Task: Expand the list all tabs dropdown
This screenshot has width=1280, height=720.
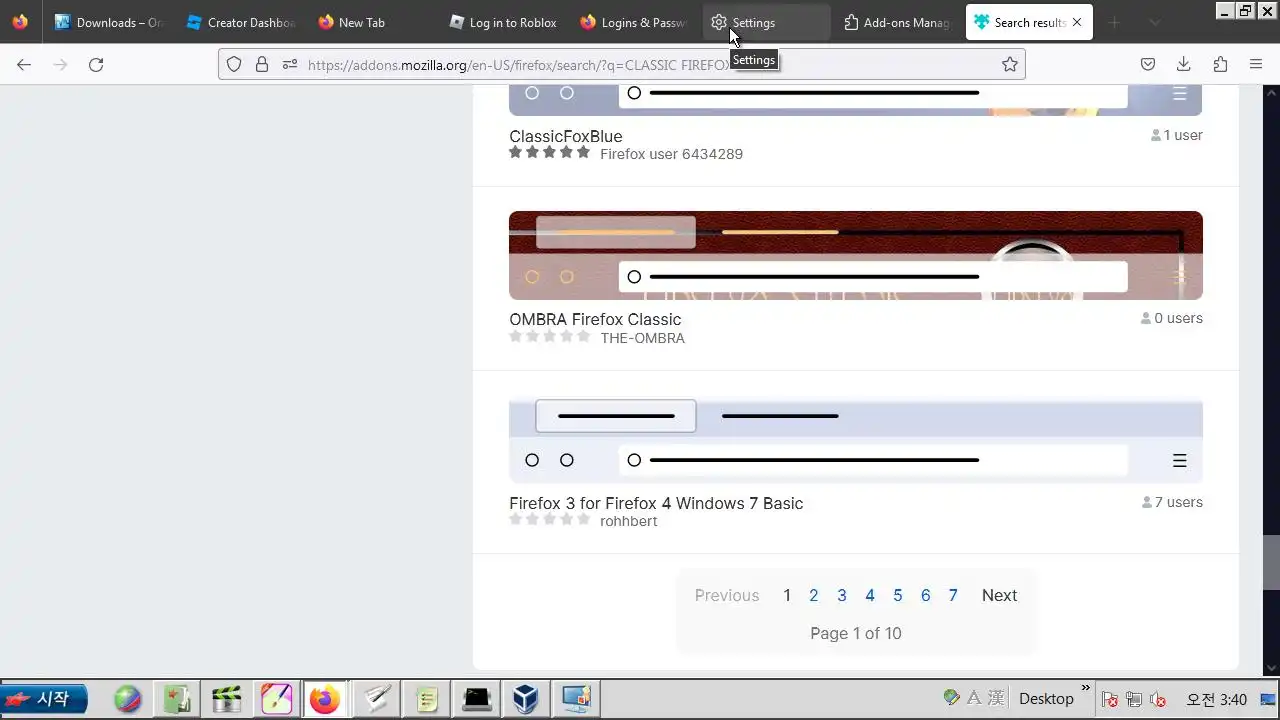Action: pos(1154,22)
